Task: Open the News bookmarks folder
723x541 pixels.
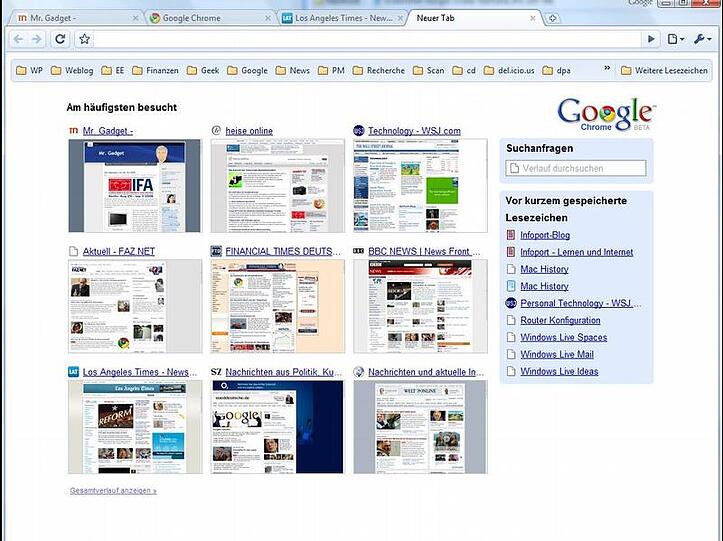Action: coord(292,71)
